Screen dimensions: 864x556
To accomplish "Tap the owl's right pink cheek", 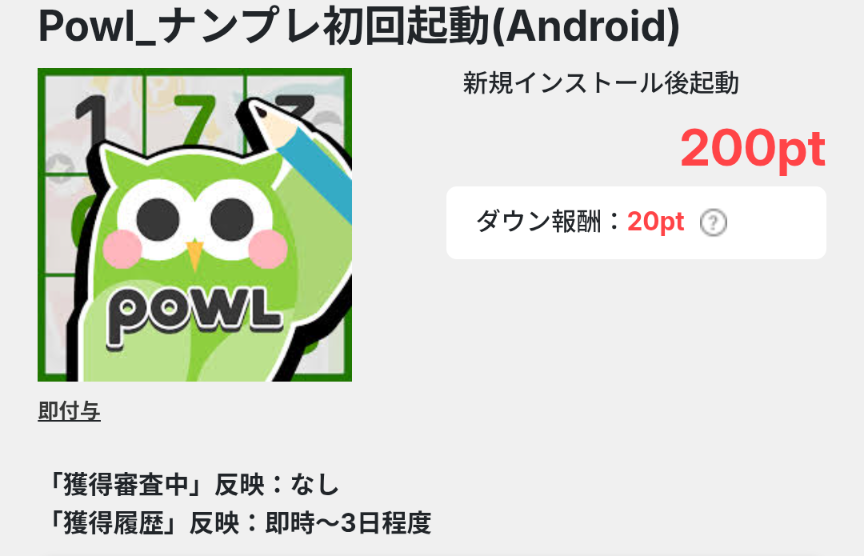I will [268, 249].
